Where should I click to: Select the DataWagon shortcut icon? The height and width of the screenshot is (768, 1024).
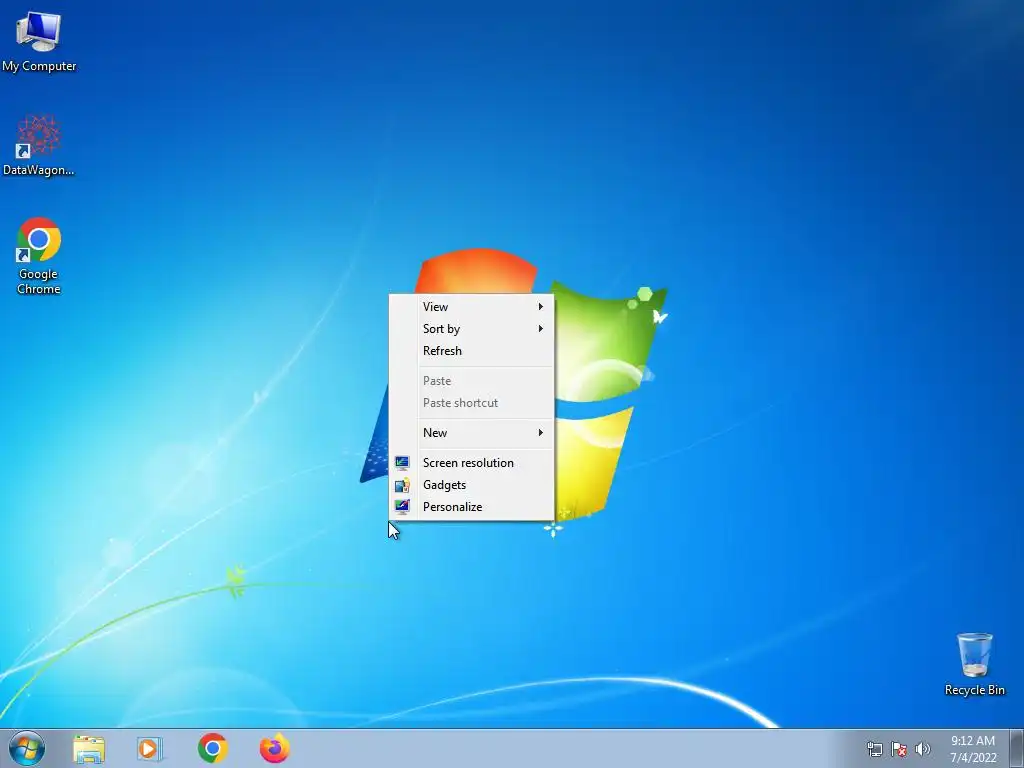39,146
